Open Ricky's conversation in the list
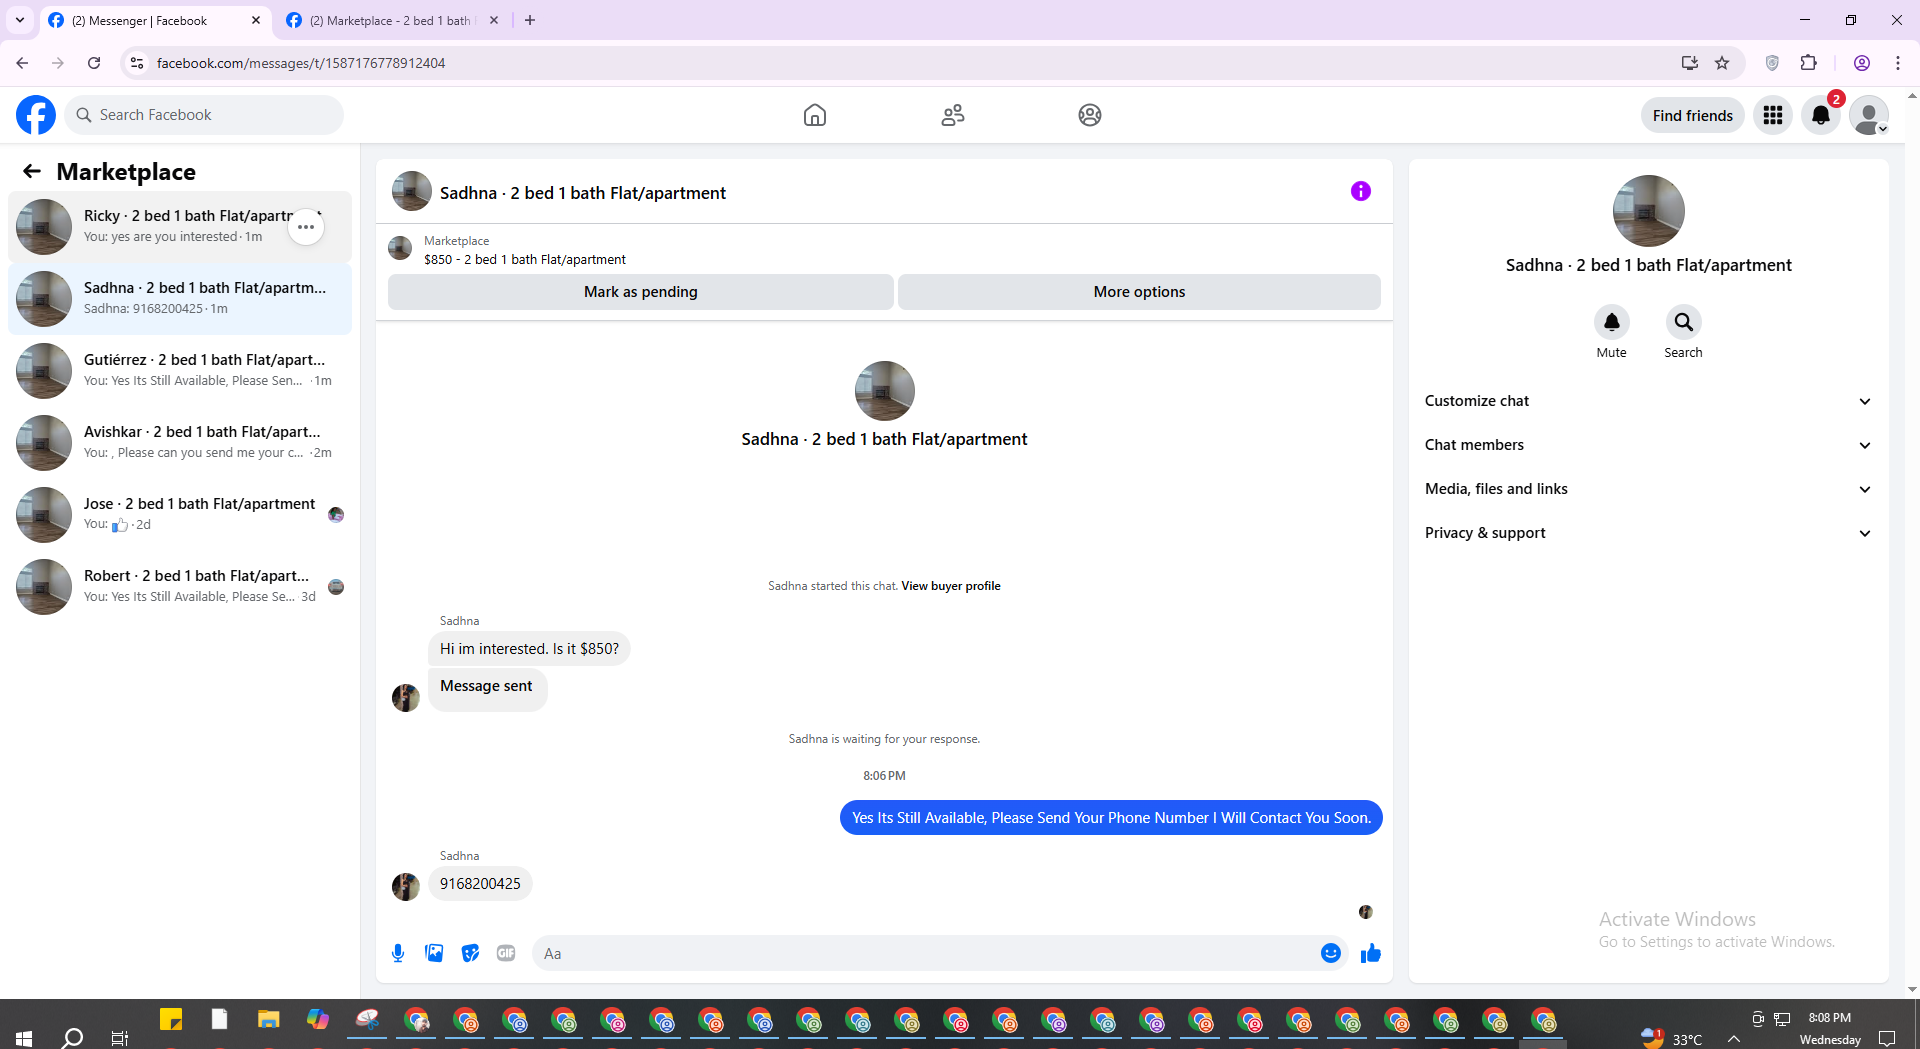This screenshot has height=1049, width=1920. pyautogui.click(x=180, y=227)
